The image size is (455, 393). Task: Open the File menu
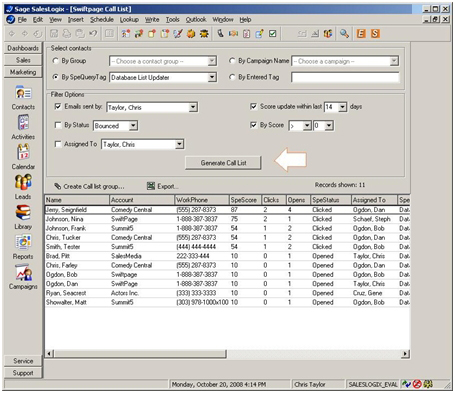point(22,20)
